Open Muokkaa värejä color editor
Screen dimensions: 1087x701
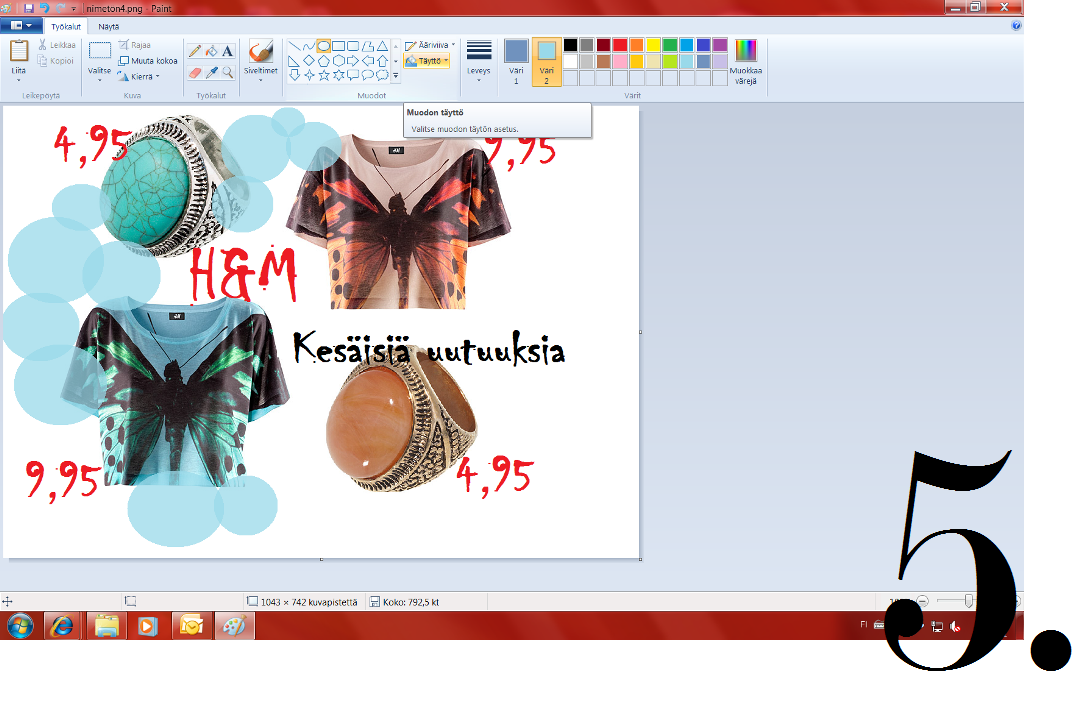(x=746, y=62)
